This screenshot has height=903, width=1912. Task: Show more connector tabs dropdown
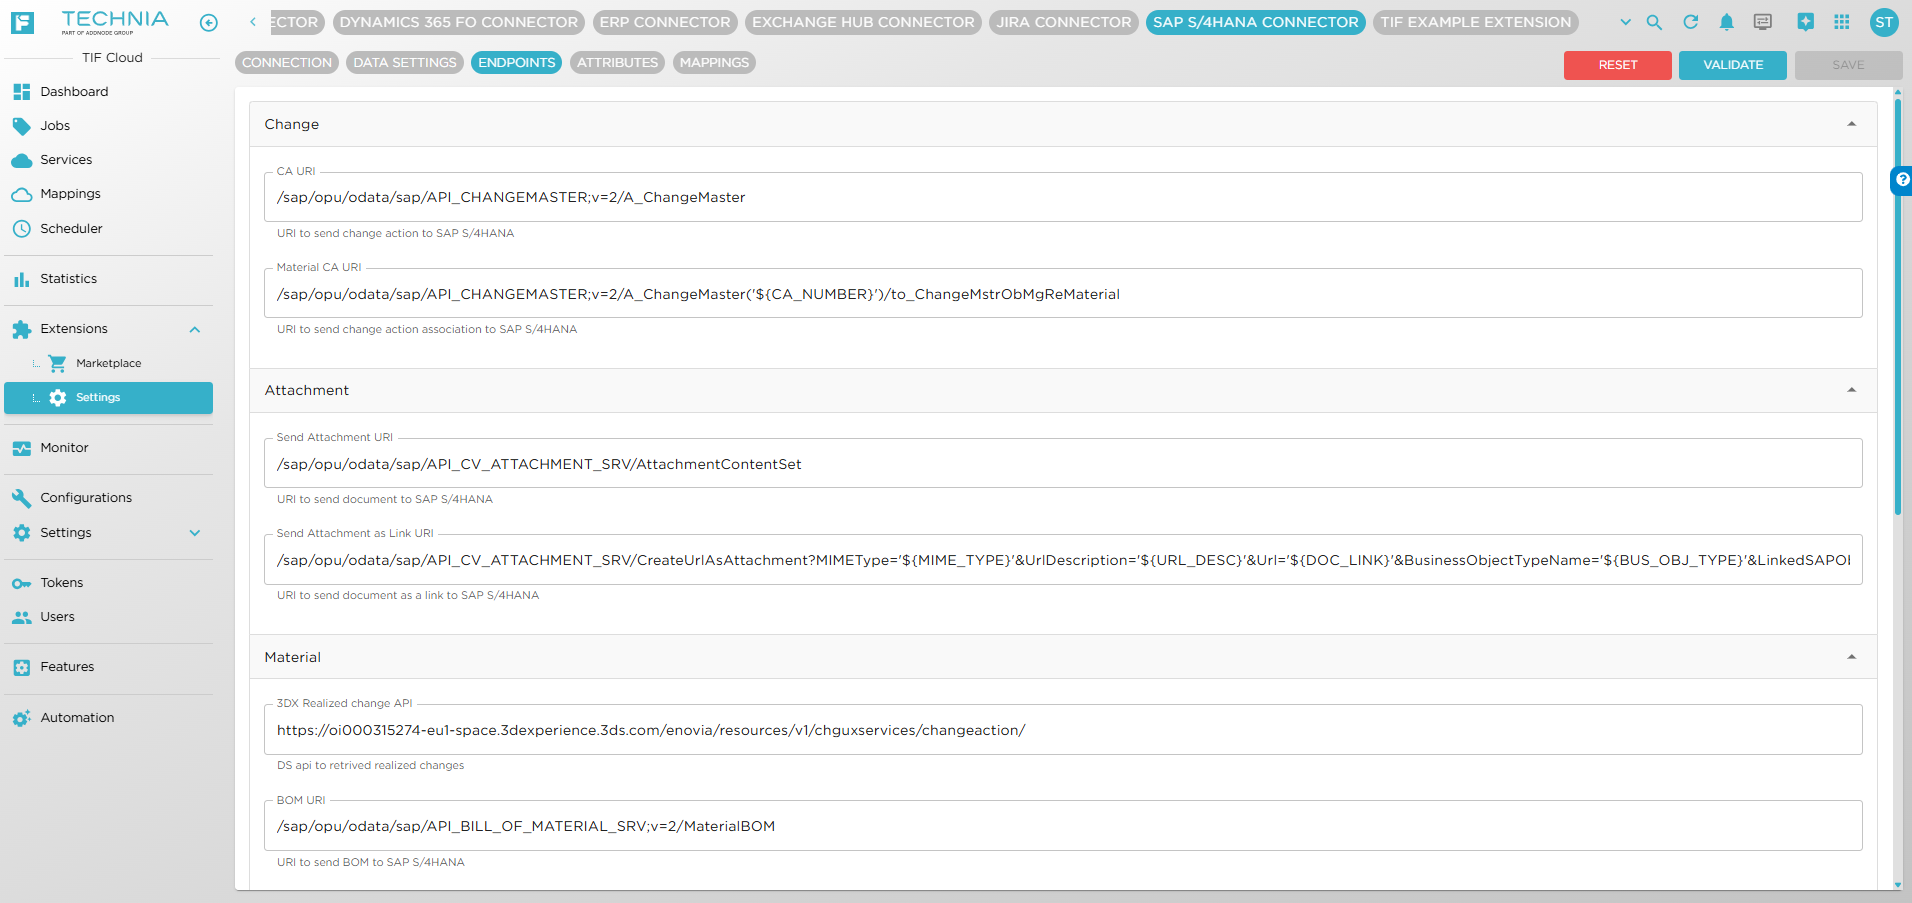point(1625,22)
